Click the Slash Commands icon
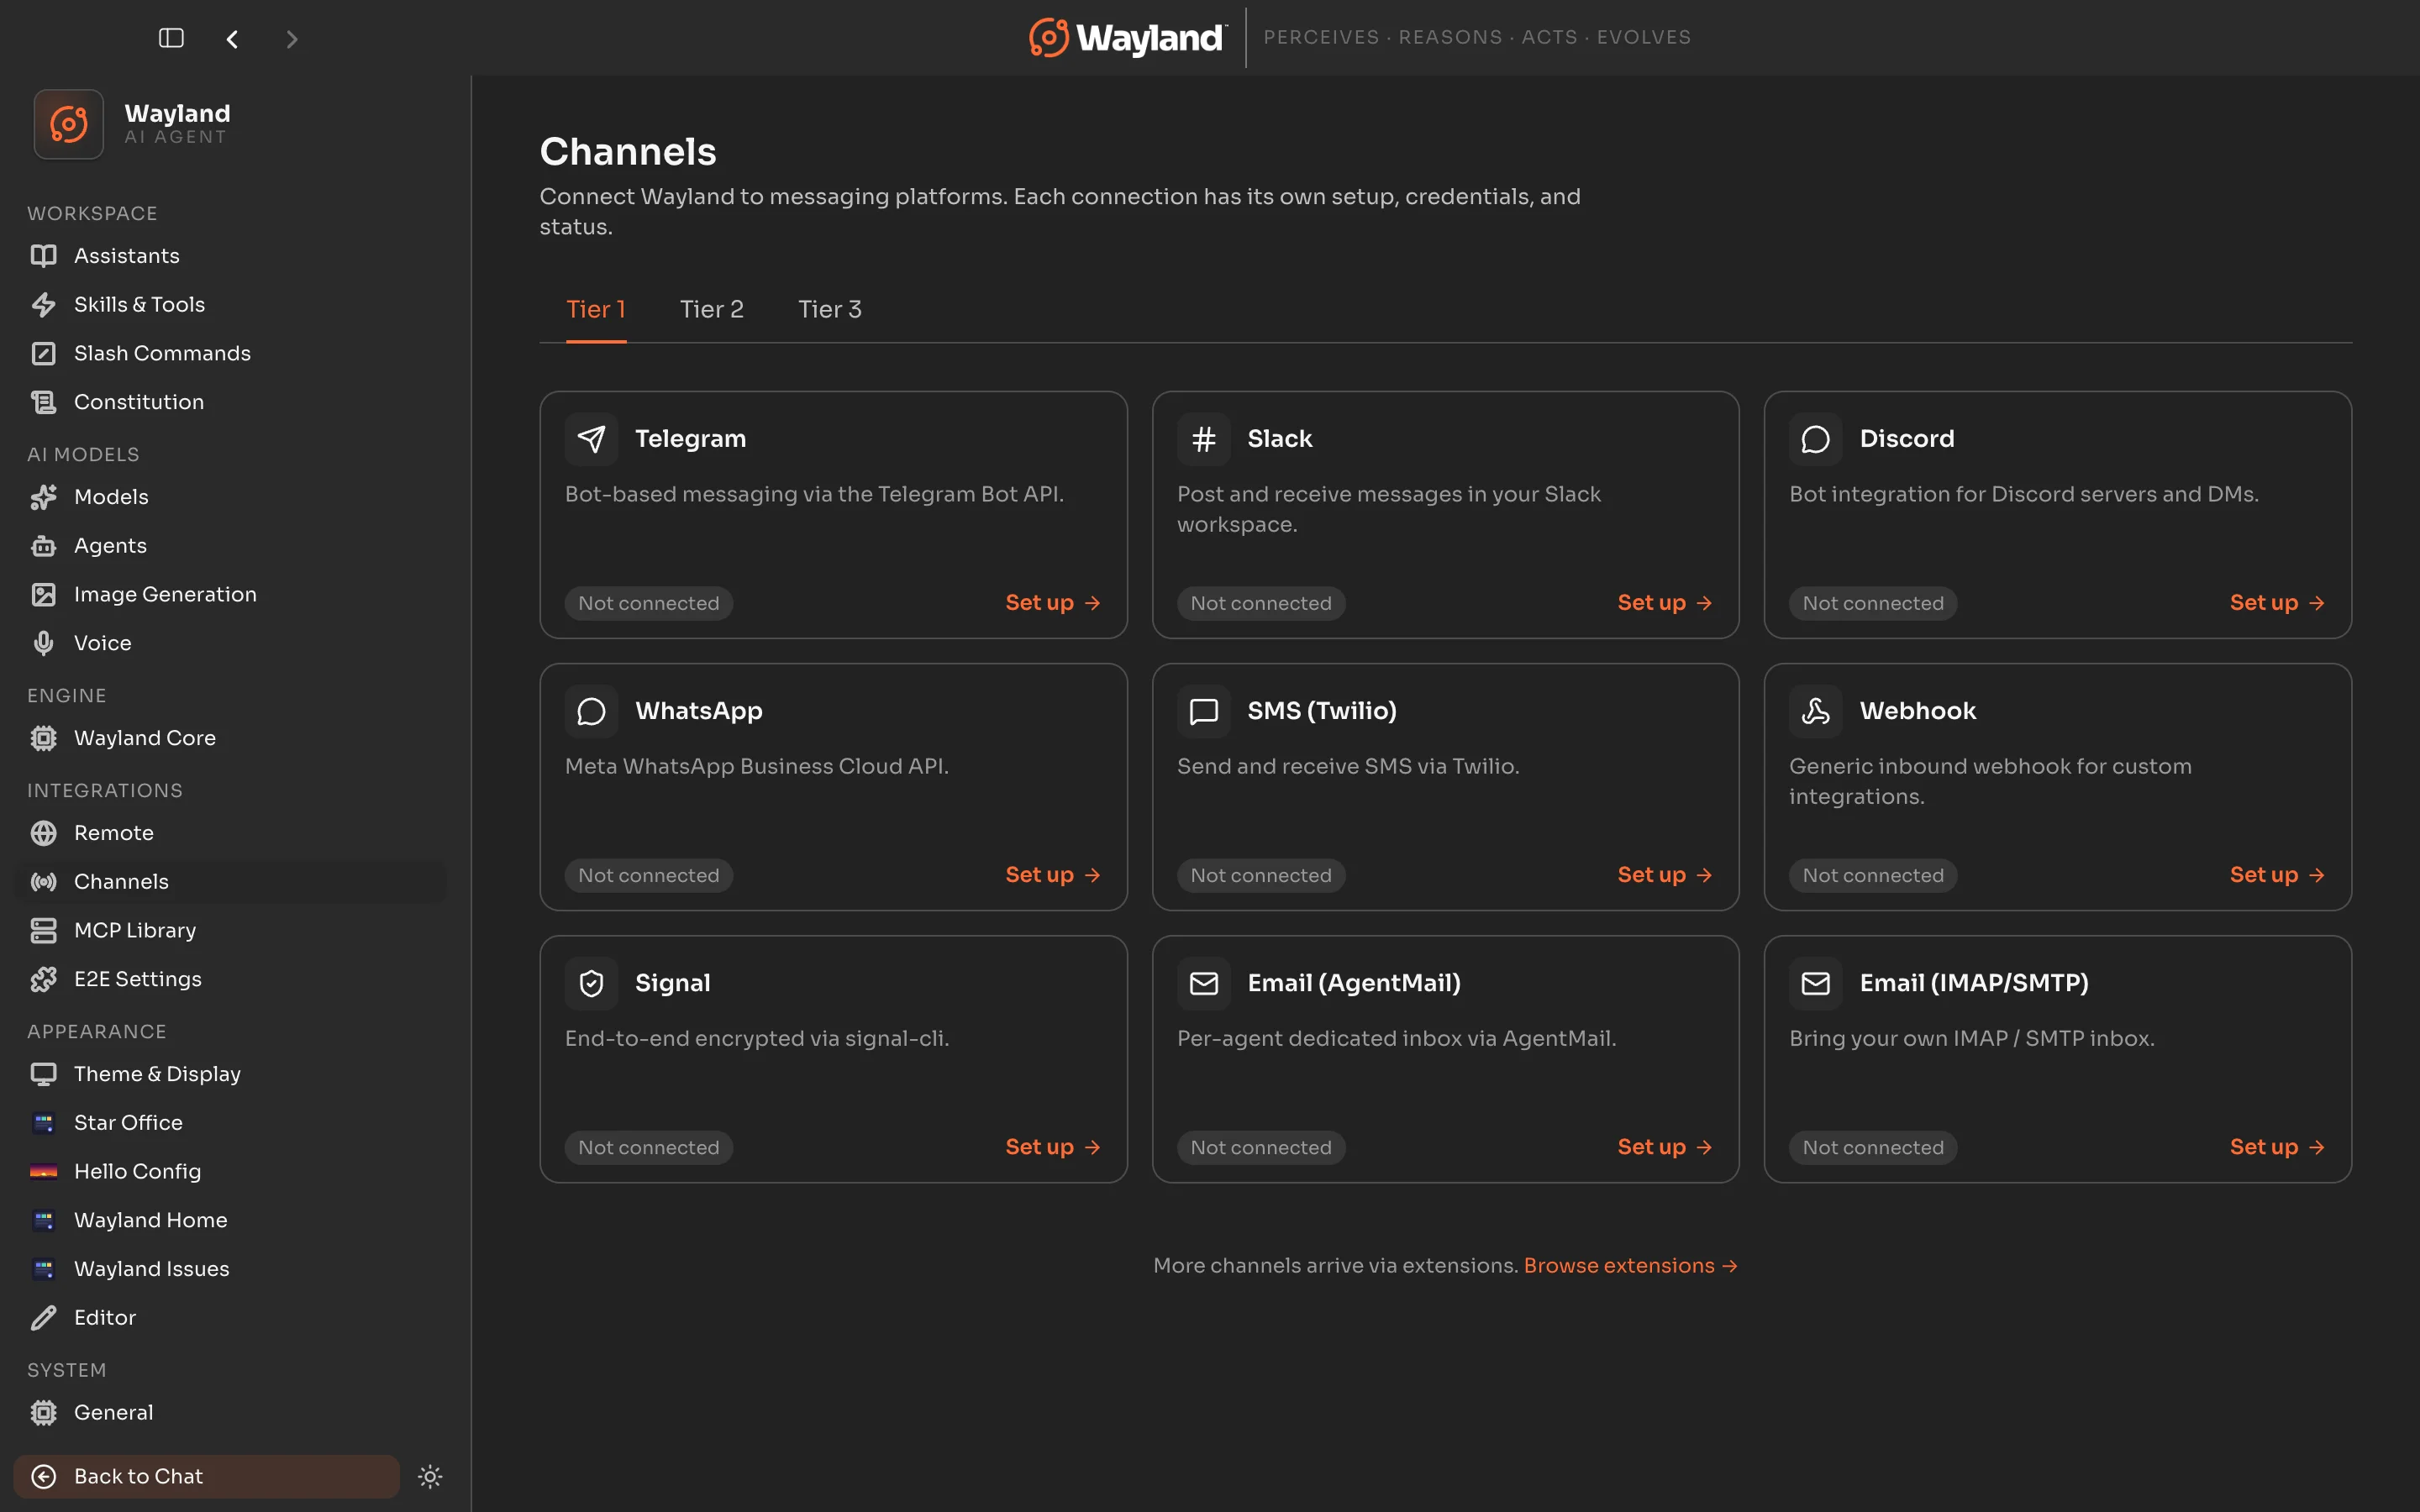The height and width of the screenshot is (1512, 2420). click(x=43, y=353)
